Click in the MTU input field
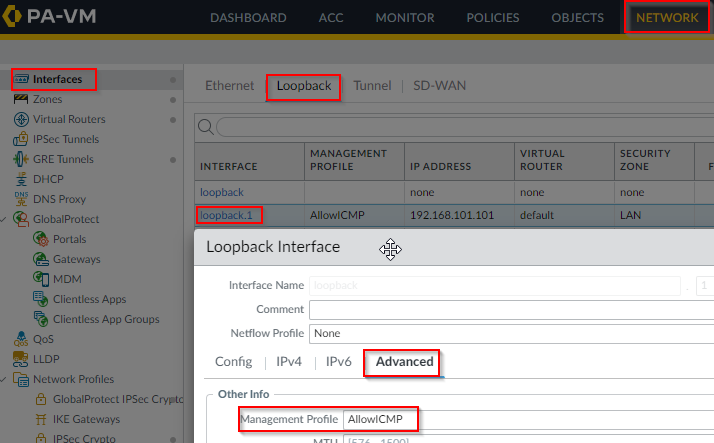This screenshot has width=714, height=443. 528,439
